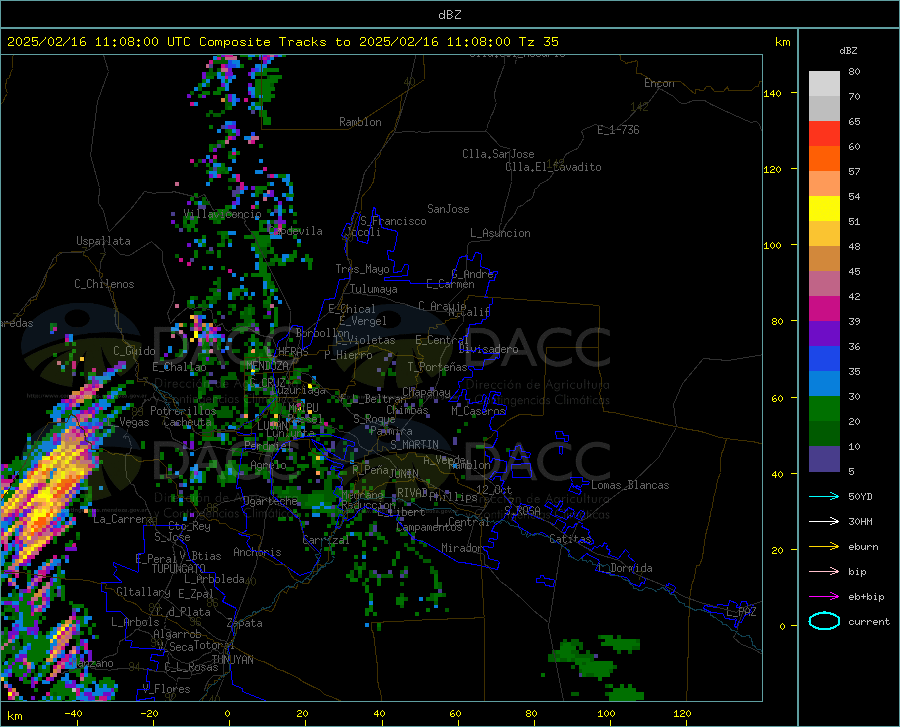Click the 'Gltallary' place label

[143, 592]
